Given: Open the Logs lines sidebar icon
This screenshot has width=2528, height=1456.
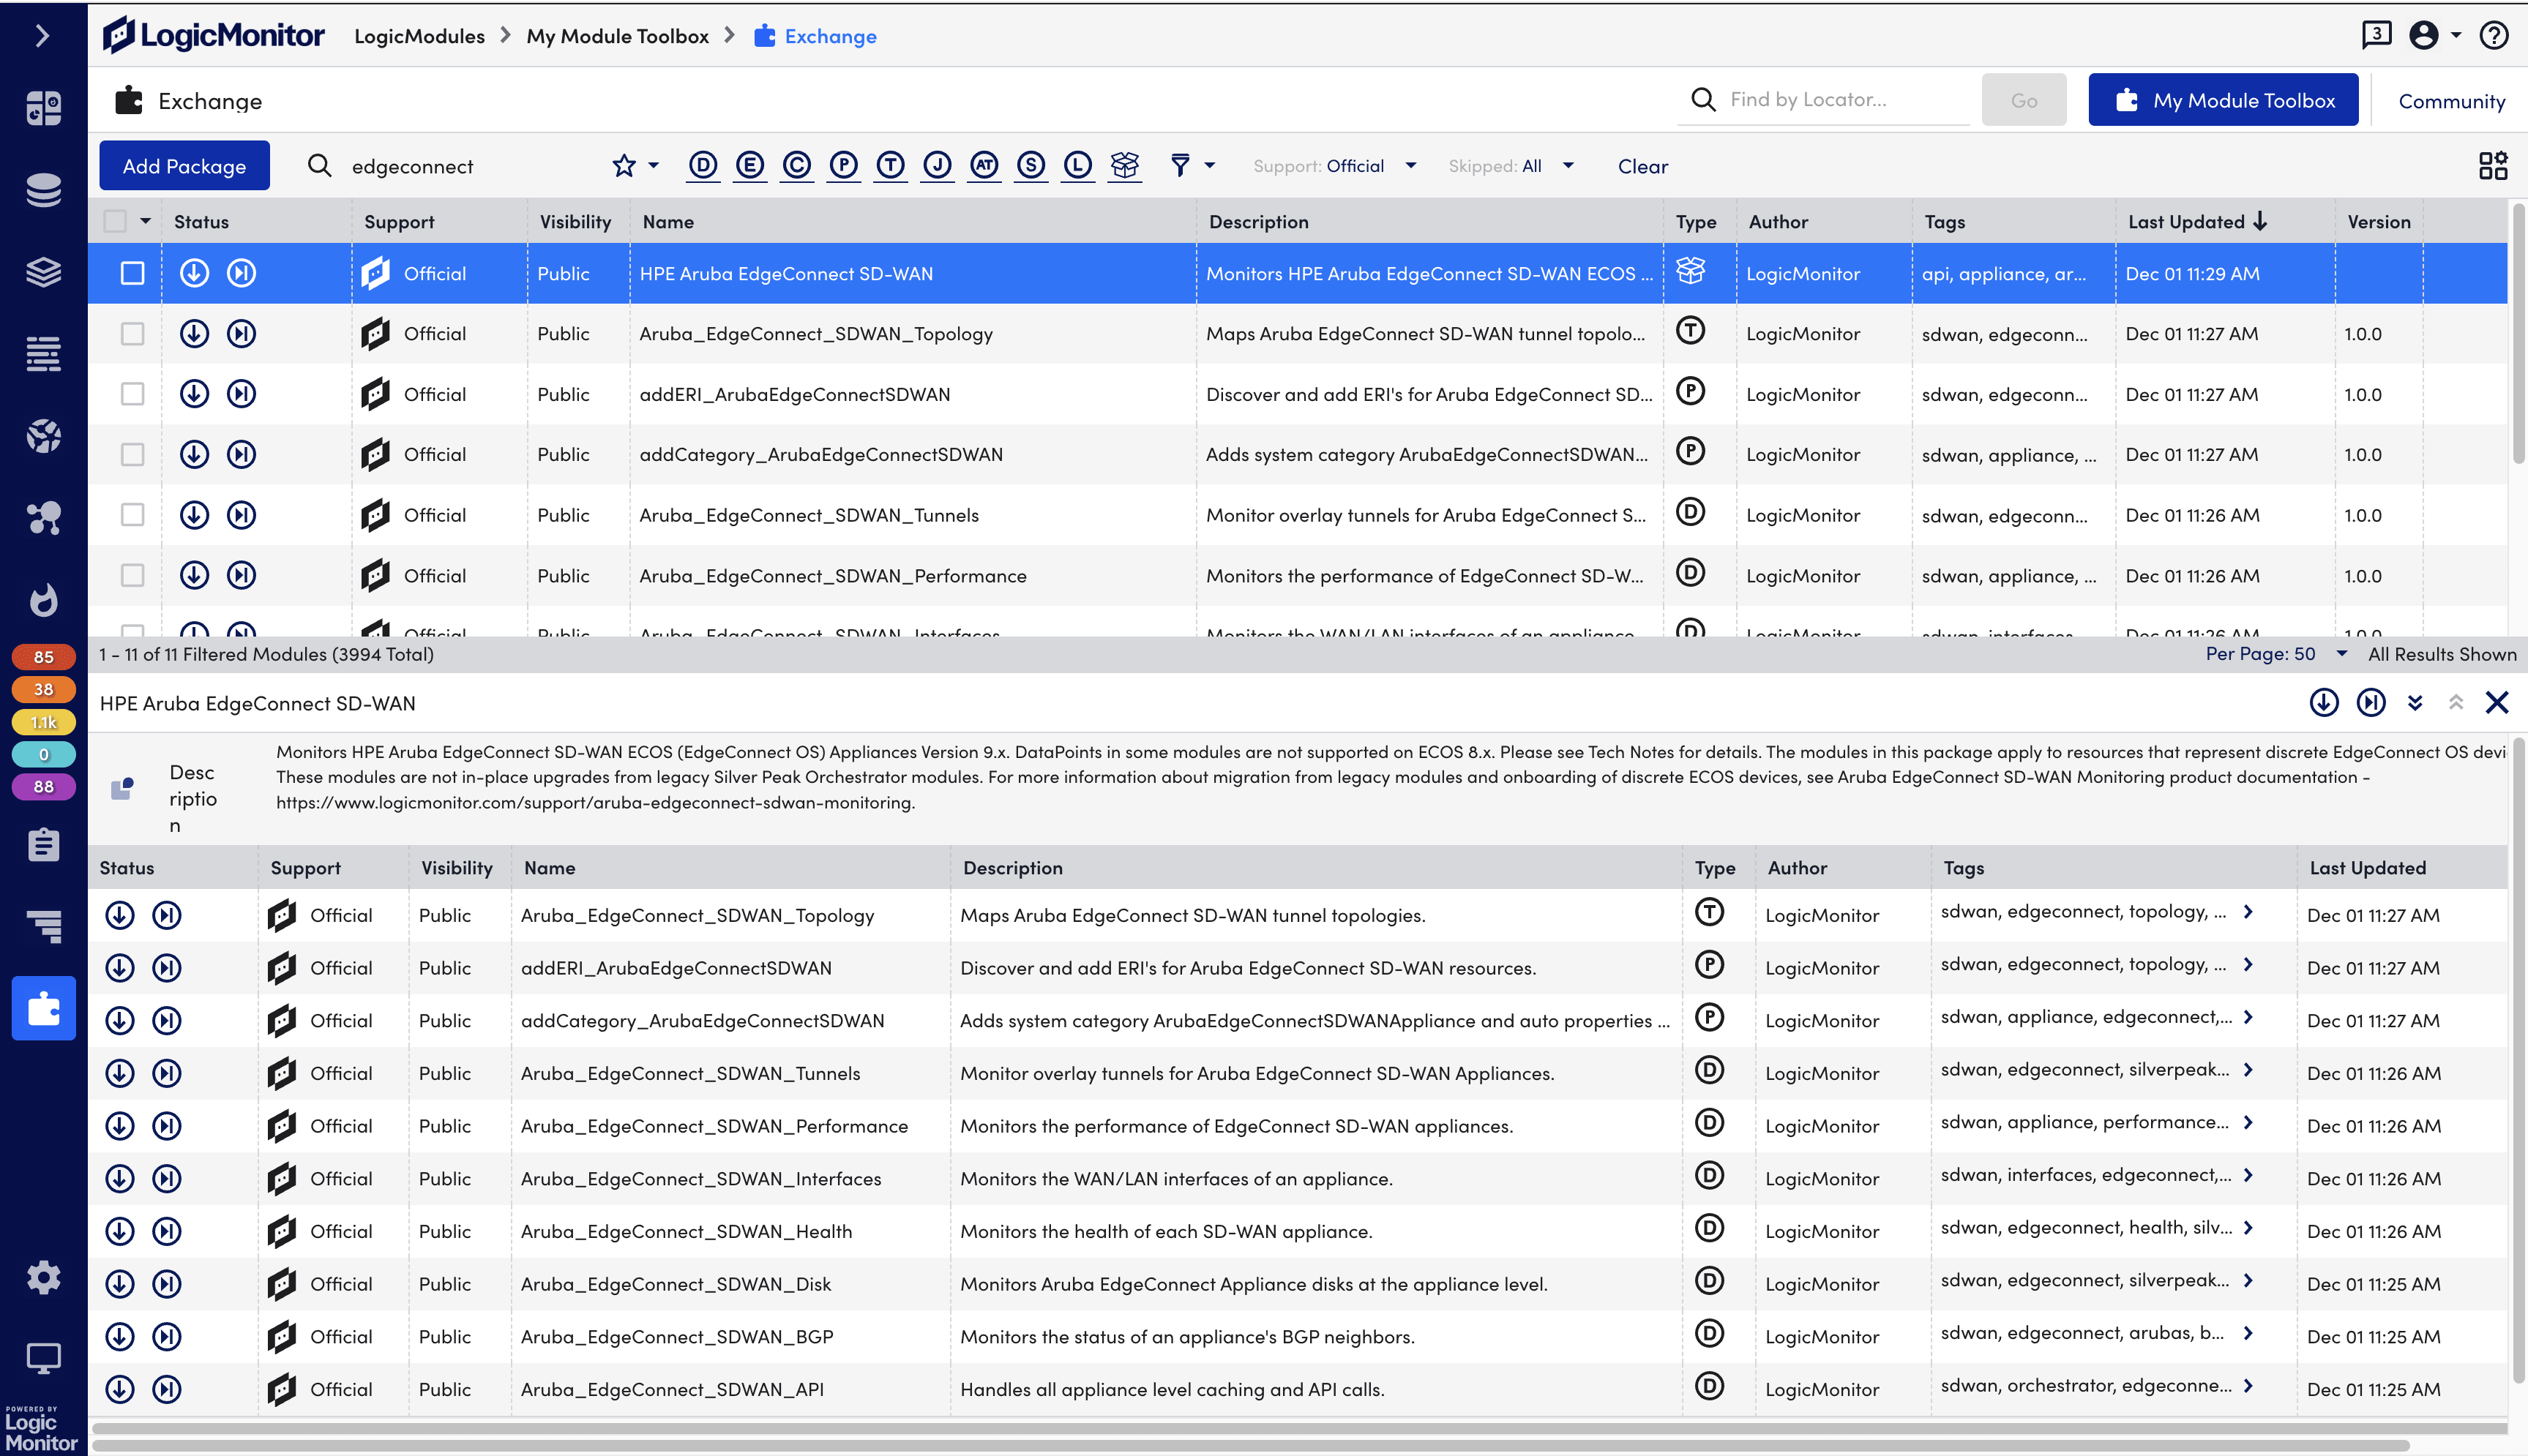Looking at the screenshot, I should 43,354.
